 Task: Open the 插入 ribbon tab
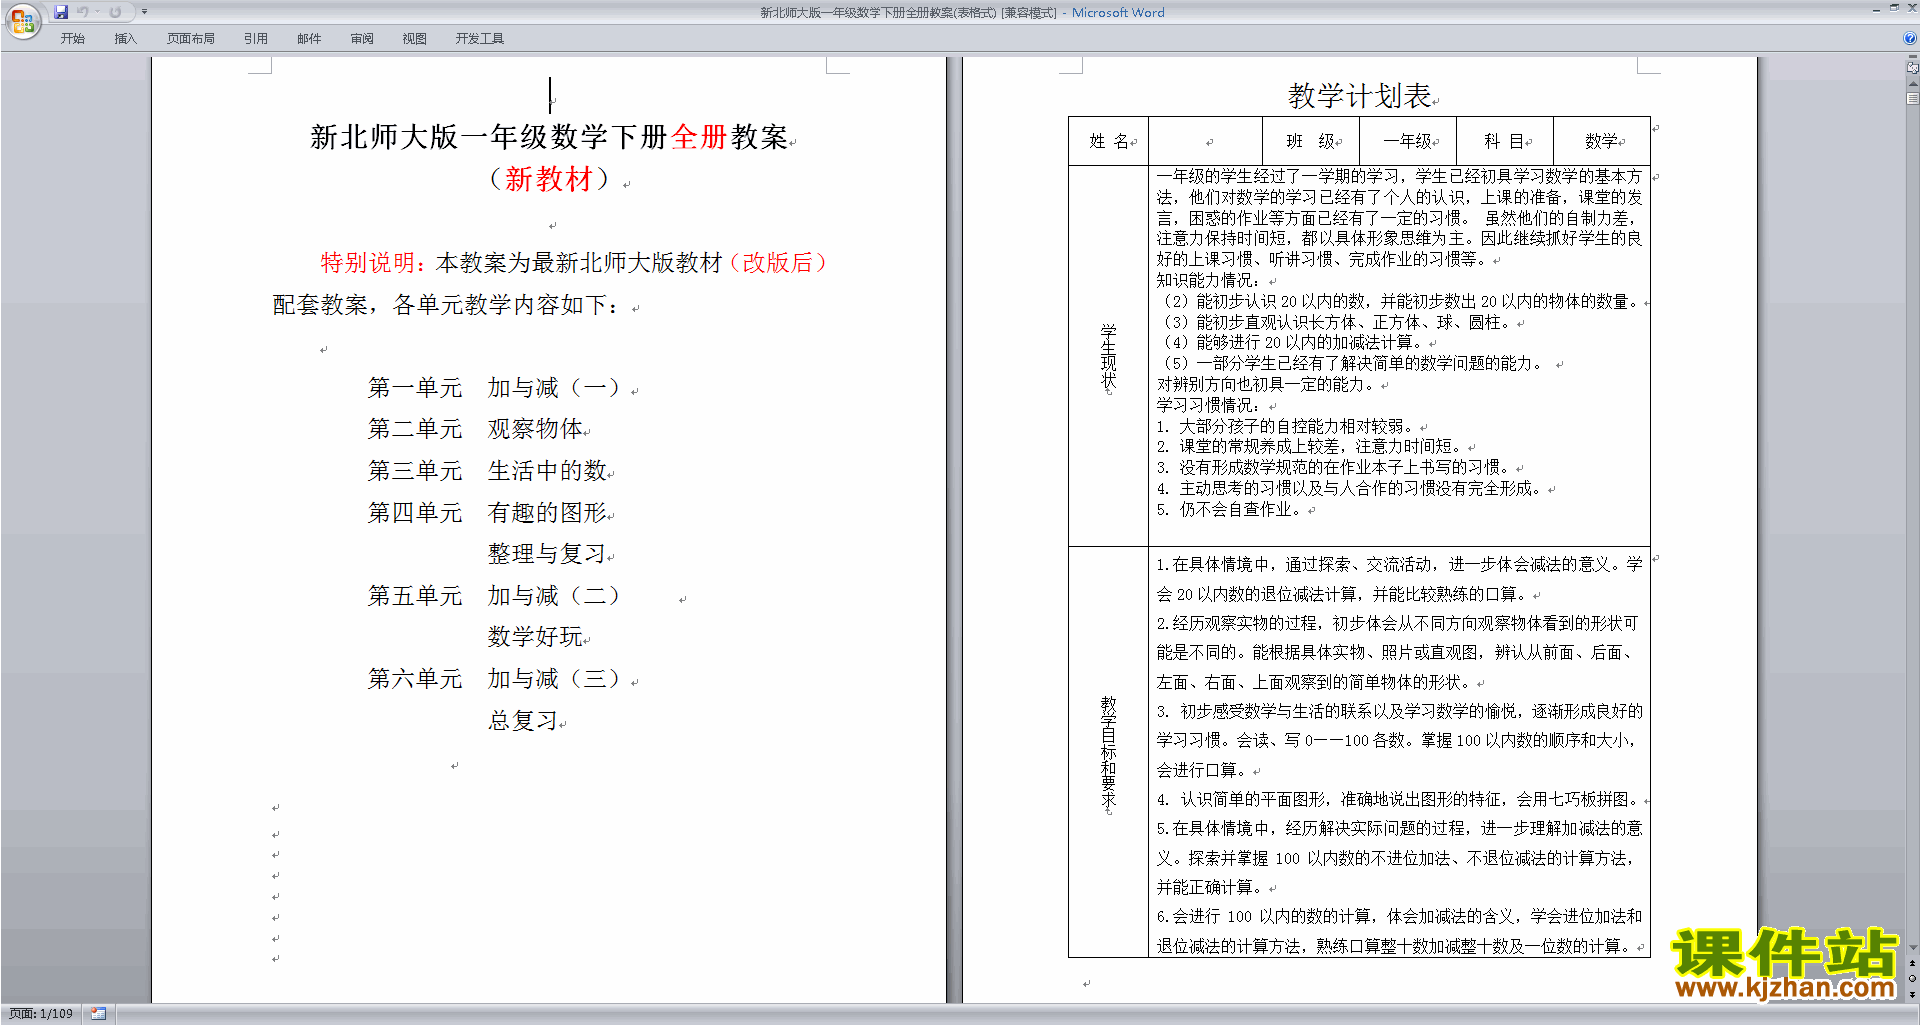[125, 39]
